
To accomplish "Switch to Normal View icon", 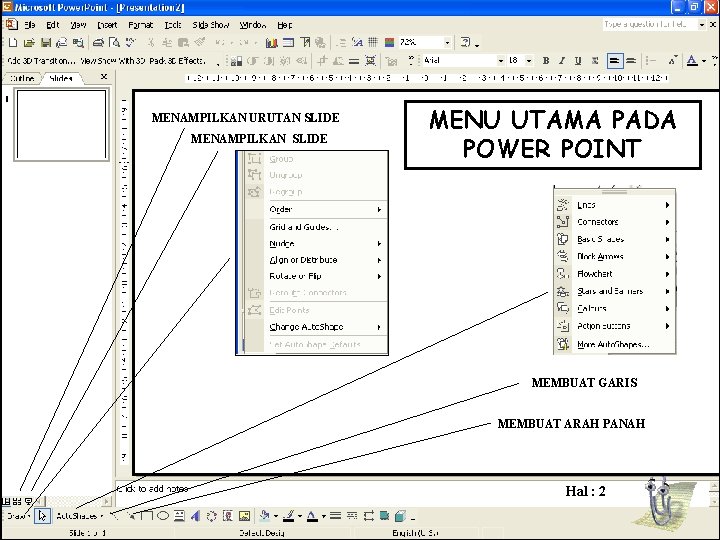I will pyautogui.click(x=6, y=501).
